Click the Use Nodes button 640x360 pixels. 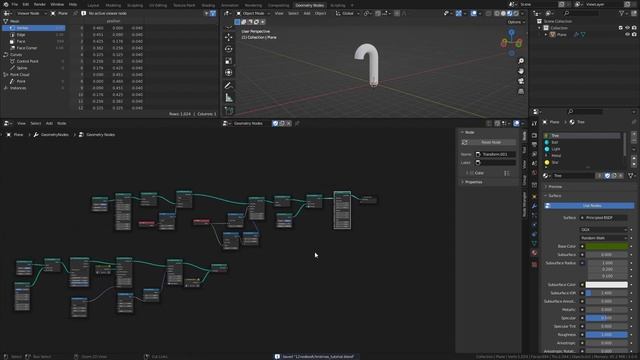(589, 206)
